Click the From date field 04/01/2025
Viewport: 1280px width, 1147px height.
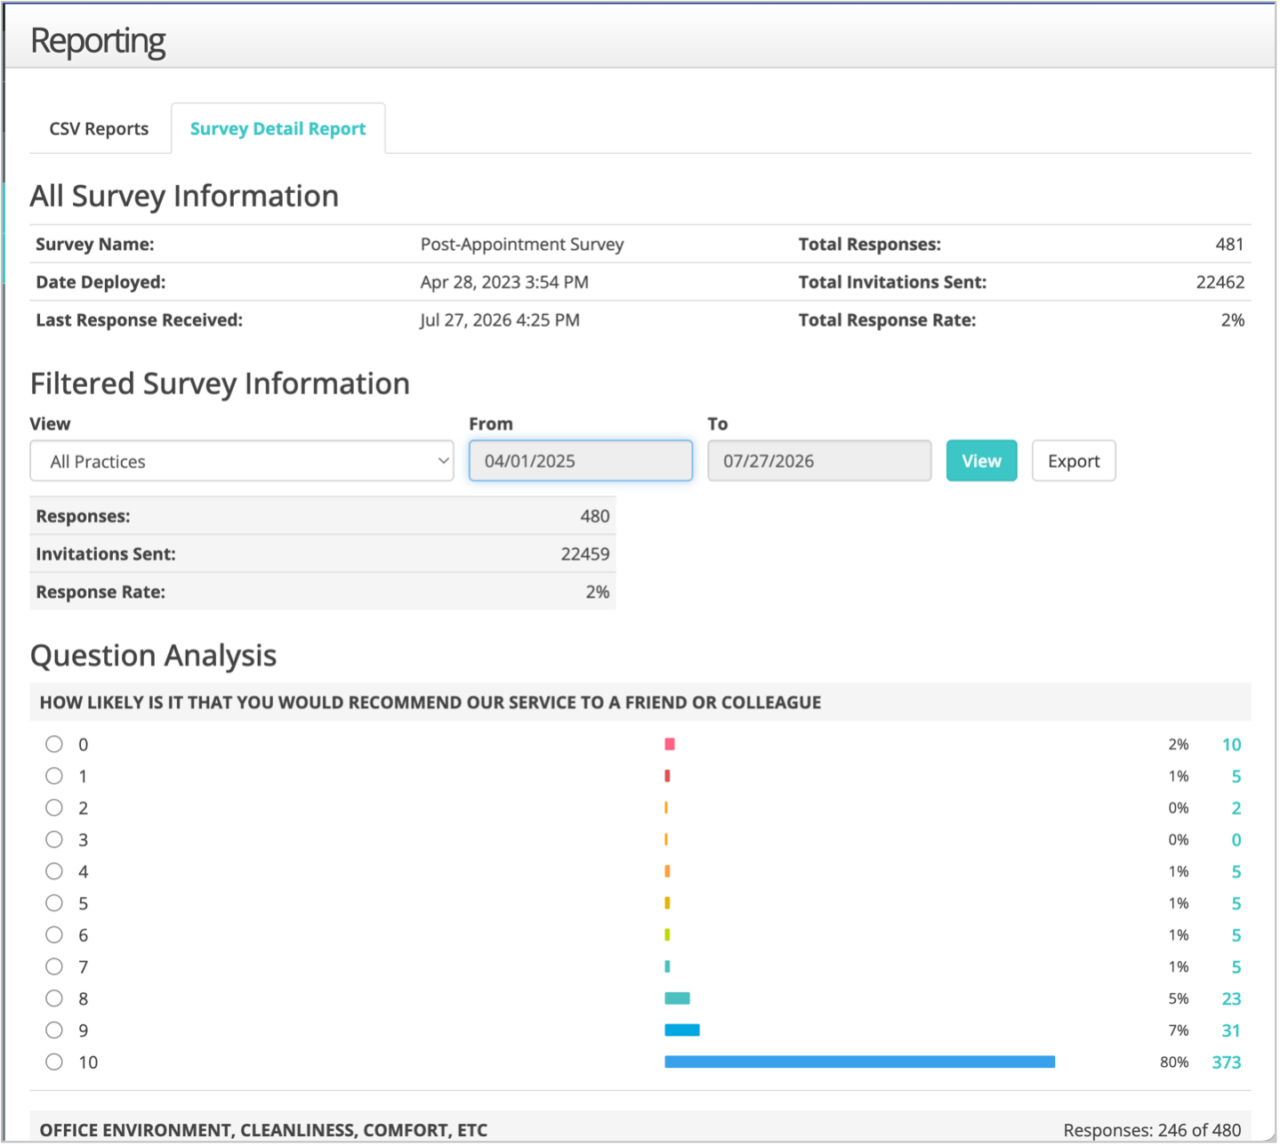click(x=580, y=461)
